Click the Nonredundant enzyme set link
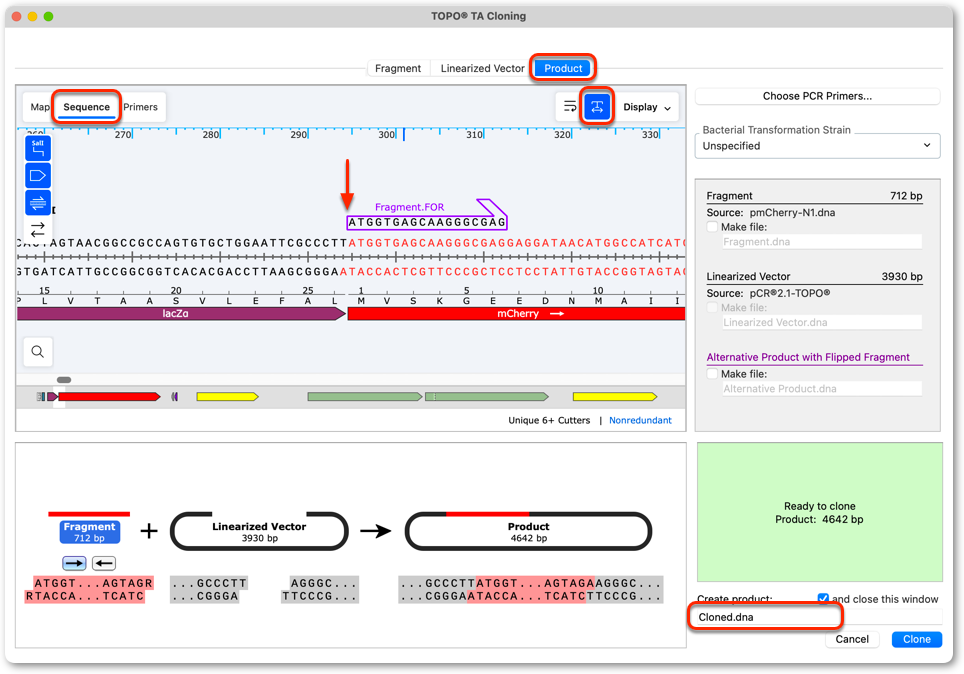 click(x=640, y=421)
